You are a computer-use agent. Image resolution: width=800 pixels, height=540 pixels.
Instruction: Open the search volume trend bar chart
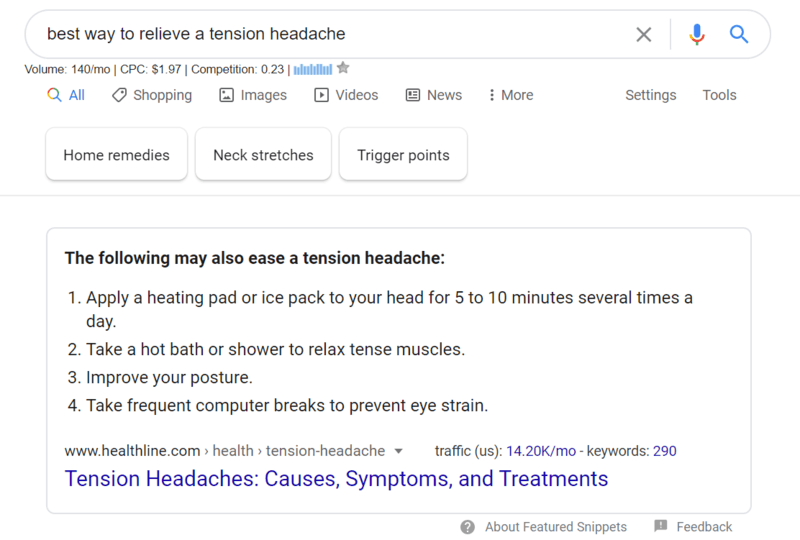pos(313,69)
